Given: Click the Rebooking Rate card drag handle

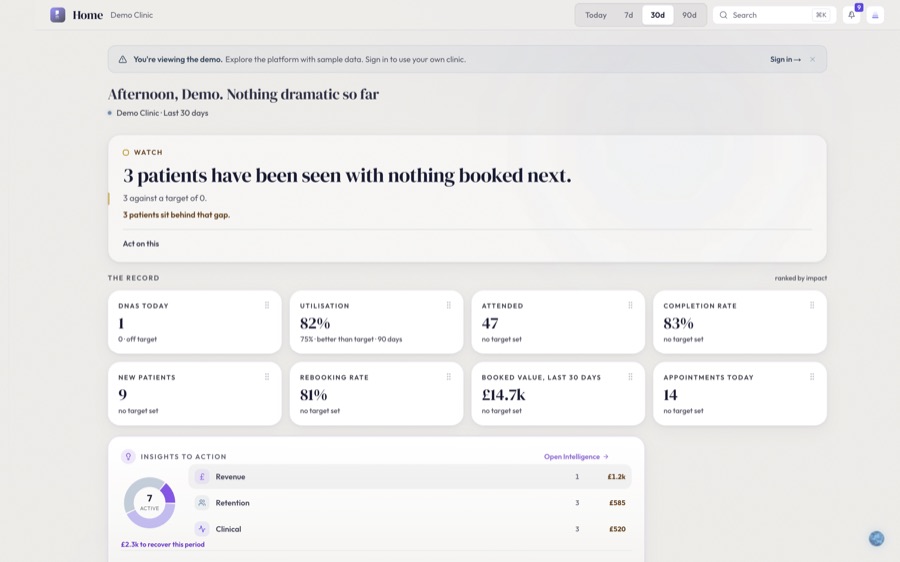Looking at the screenshot, I should pyautogui.click(x=448, y=377).
